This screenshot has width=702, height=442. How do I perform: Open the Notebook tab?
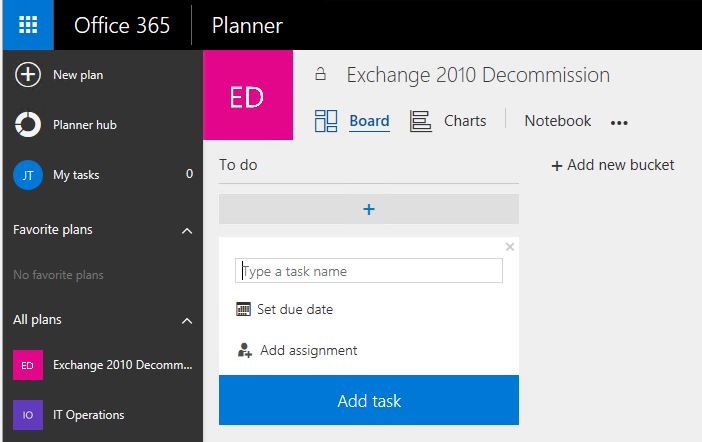tap(558, 121)
